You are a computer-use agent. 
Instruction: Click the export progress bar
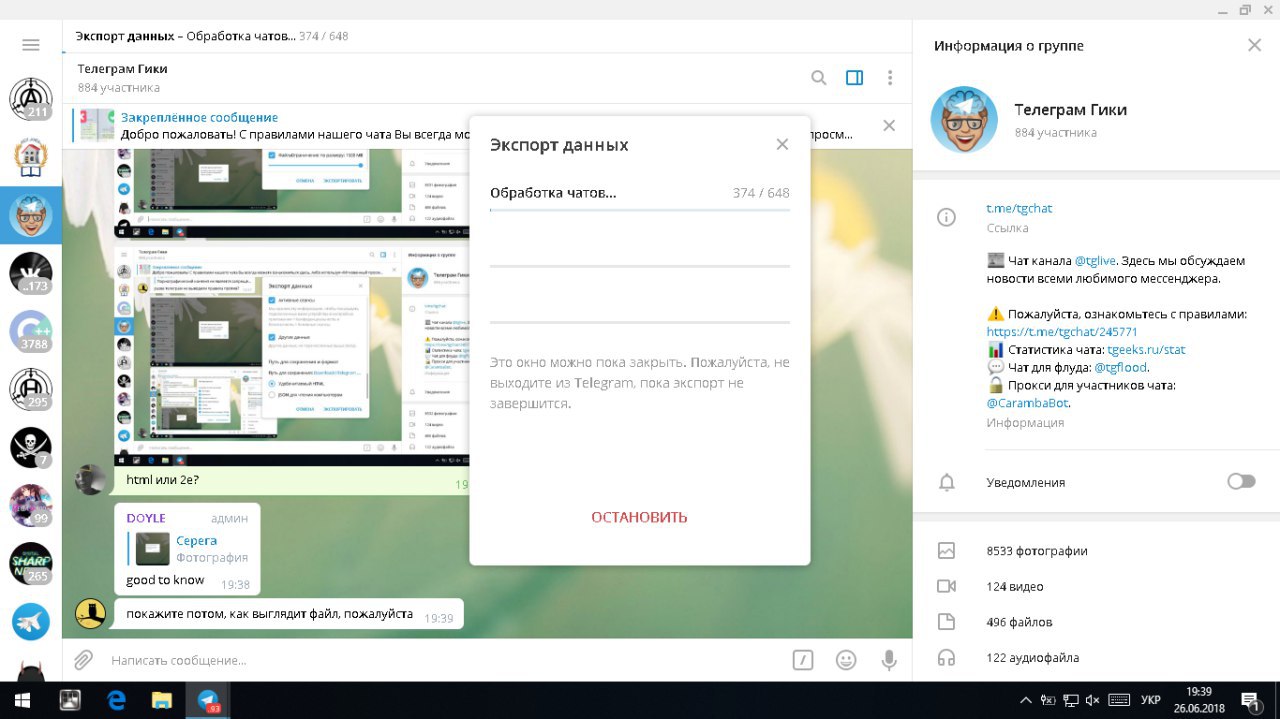point(640,210)
